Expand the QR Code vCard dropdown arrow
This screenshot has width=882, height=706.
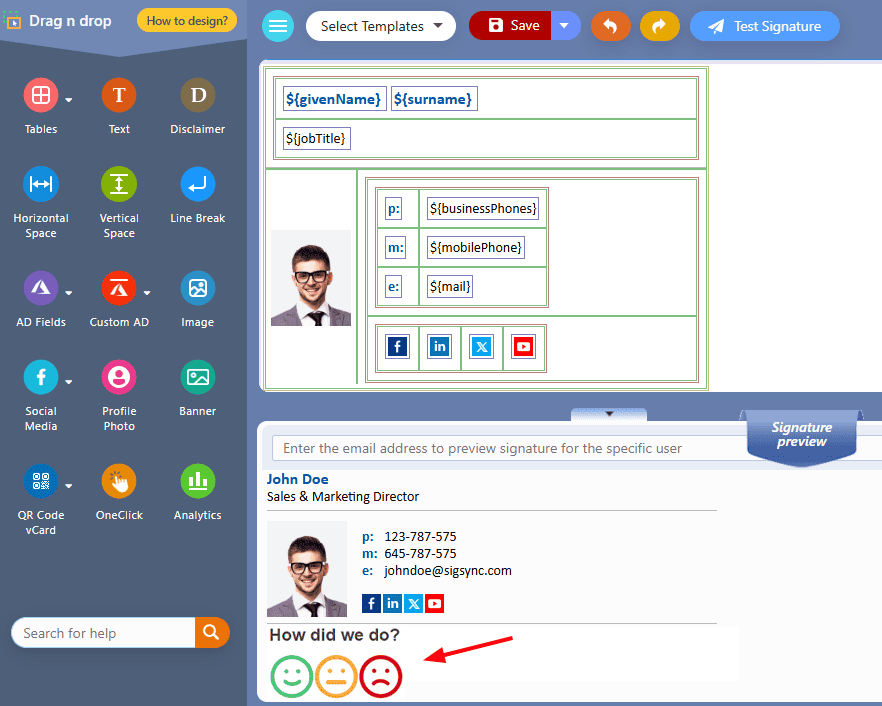pos(69,486)
